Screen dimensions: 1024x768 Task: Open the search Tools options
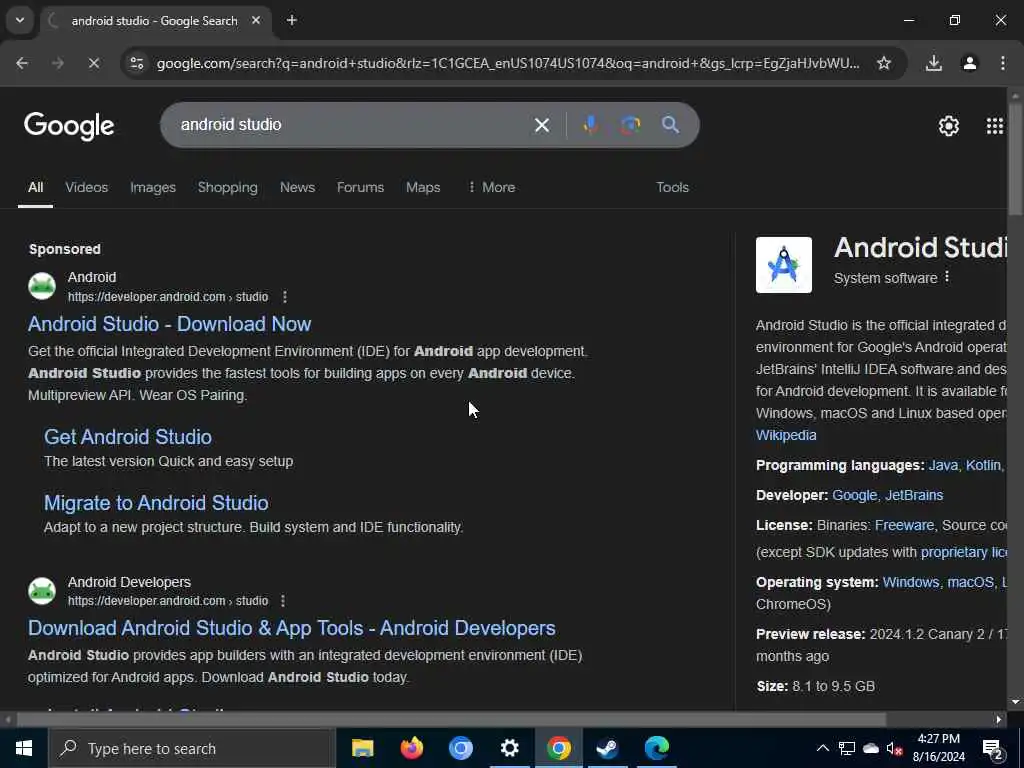(672, 187)
